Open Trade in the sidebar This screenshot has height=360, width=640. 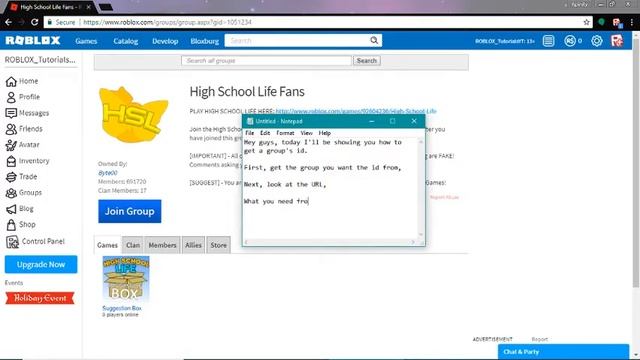(21, 177)
